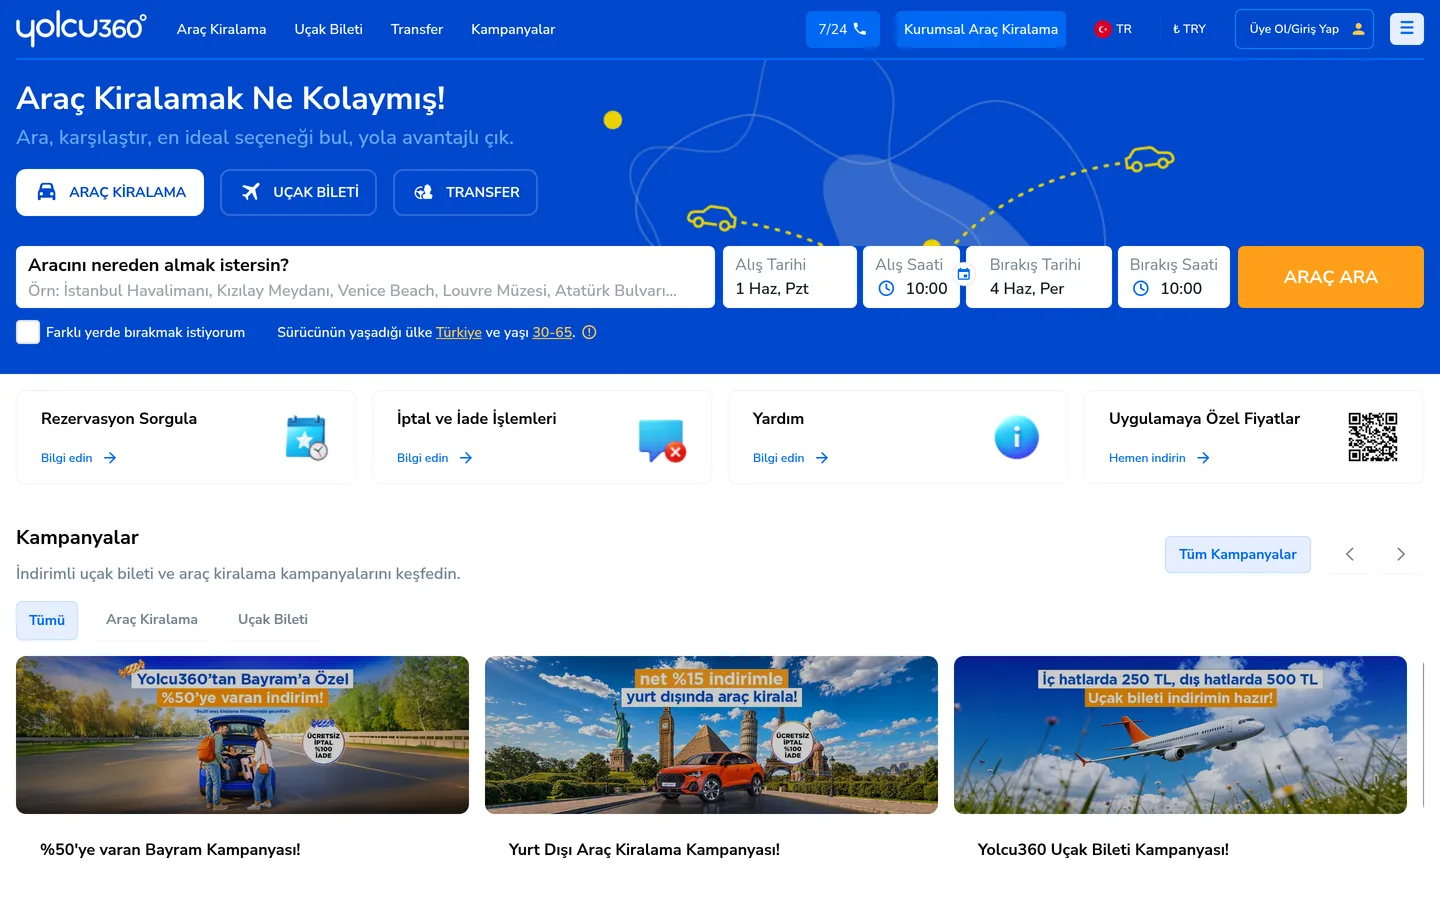
Task: Click 'Yurt Dışı Araç Kiralama Kampanyası!' title
Action: (644, 850)
